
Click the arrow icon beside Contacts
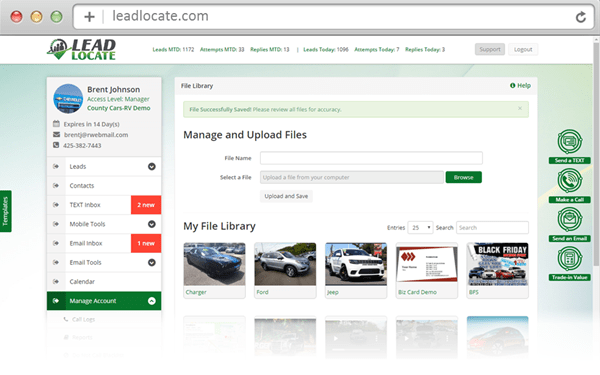56,186
